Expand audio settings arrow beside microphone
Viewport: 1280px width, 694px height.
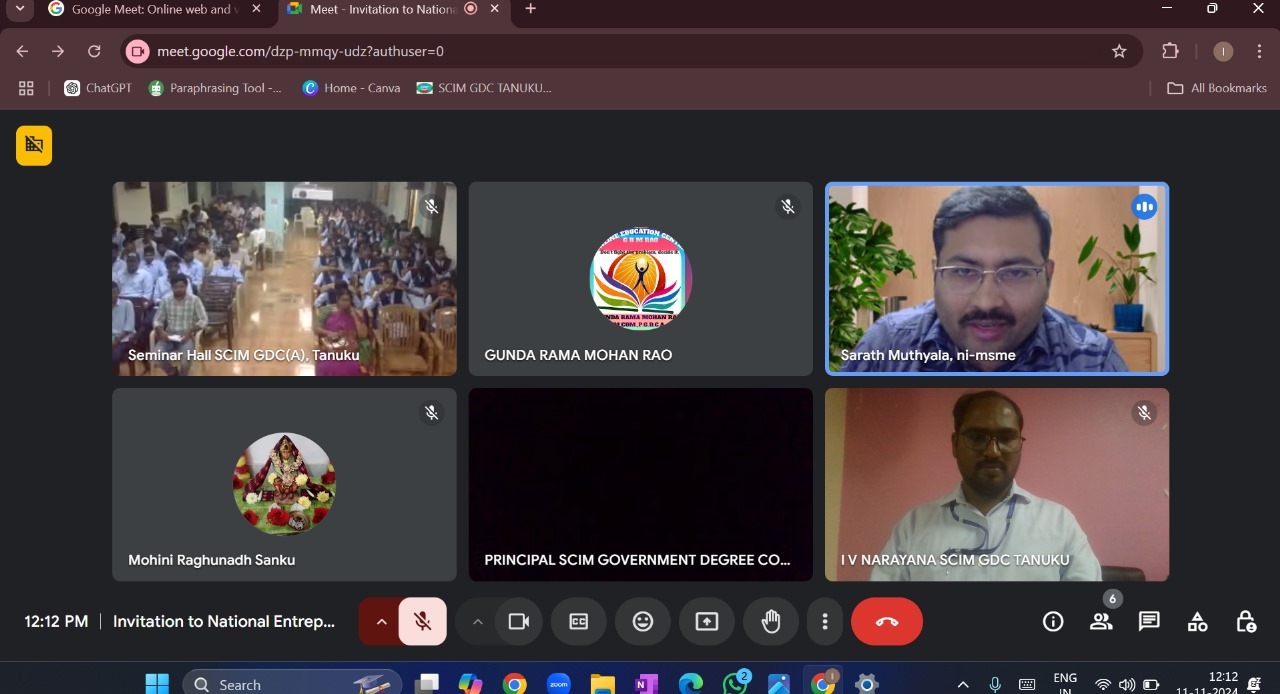coord(381,622)
